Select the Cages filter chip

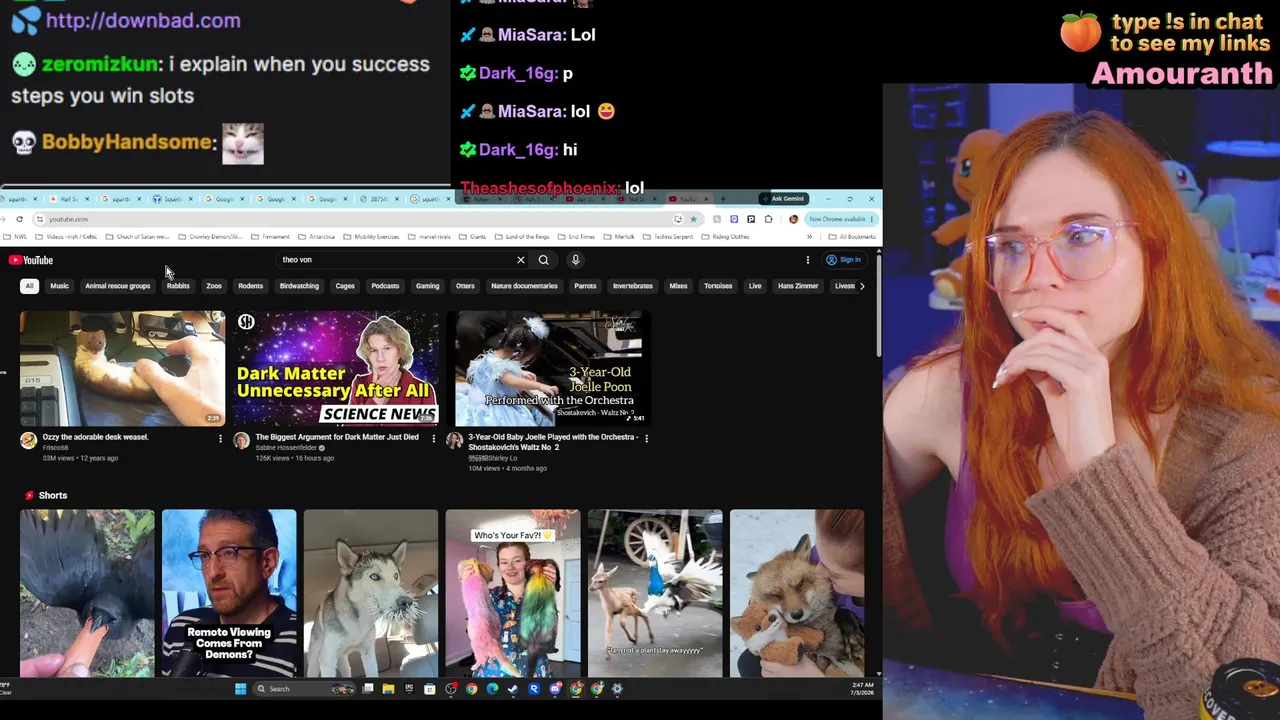[345, 286]
